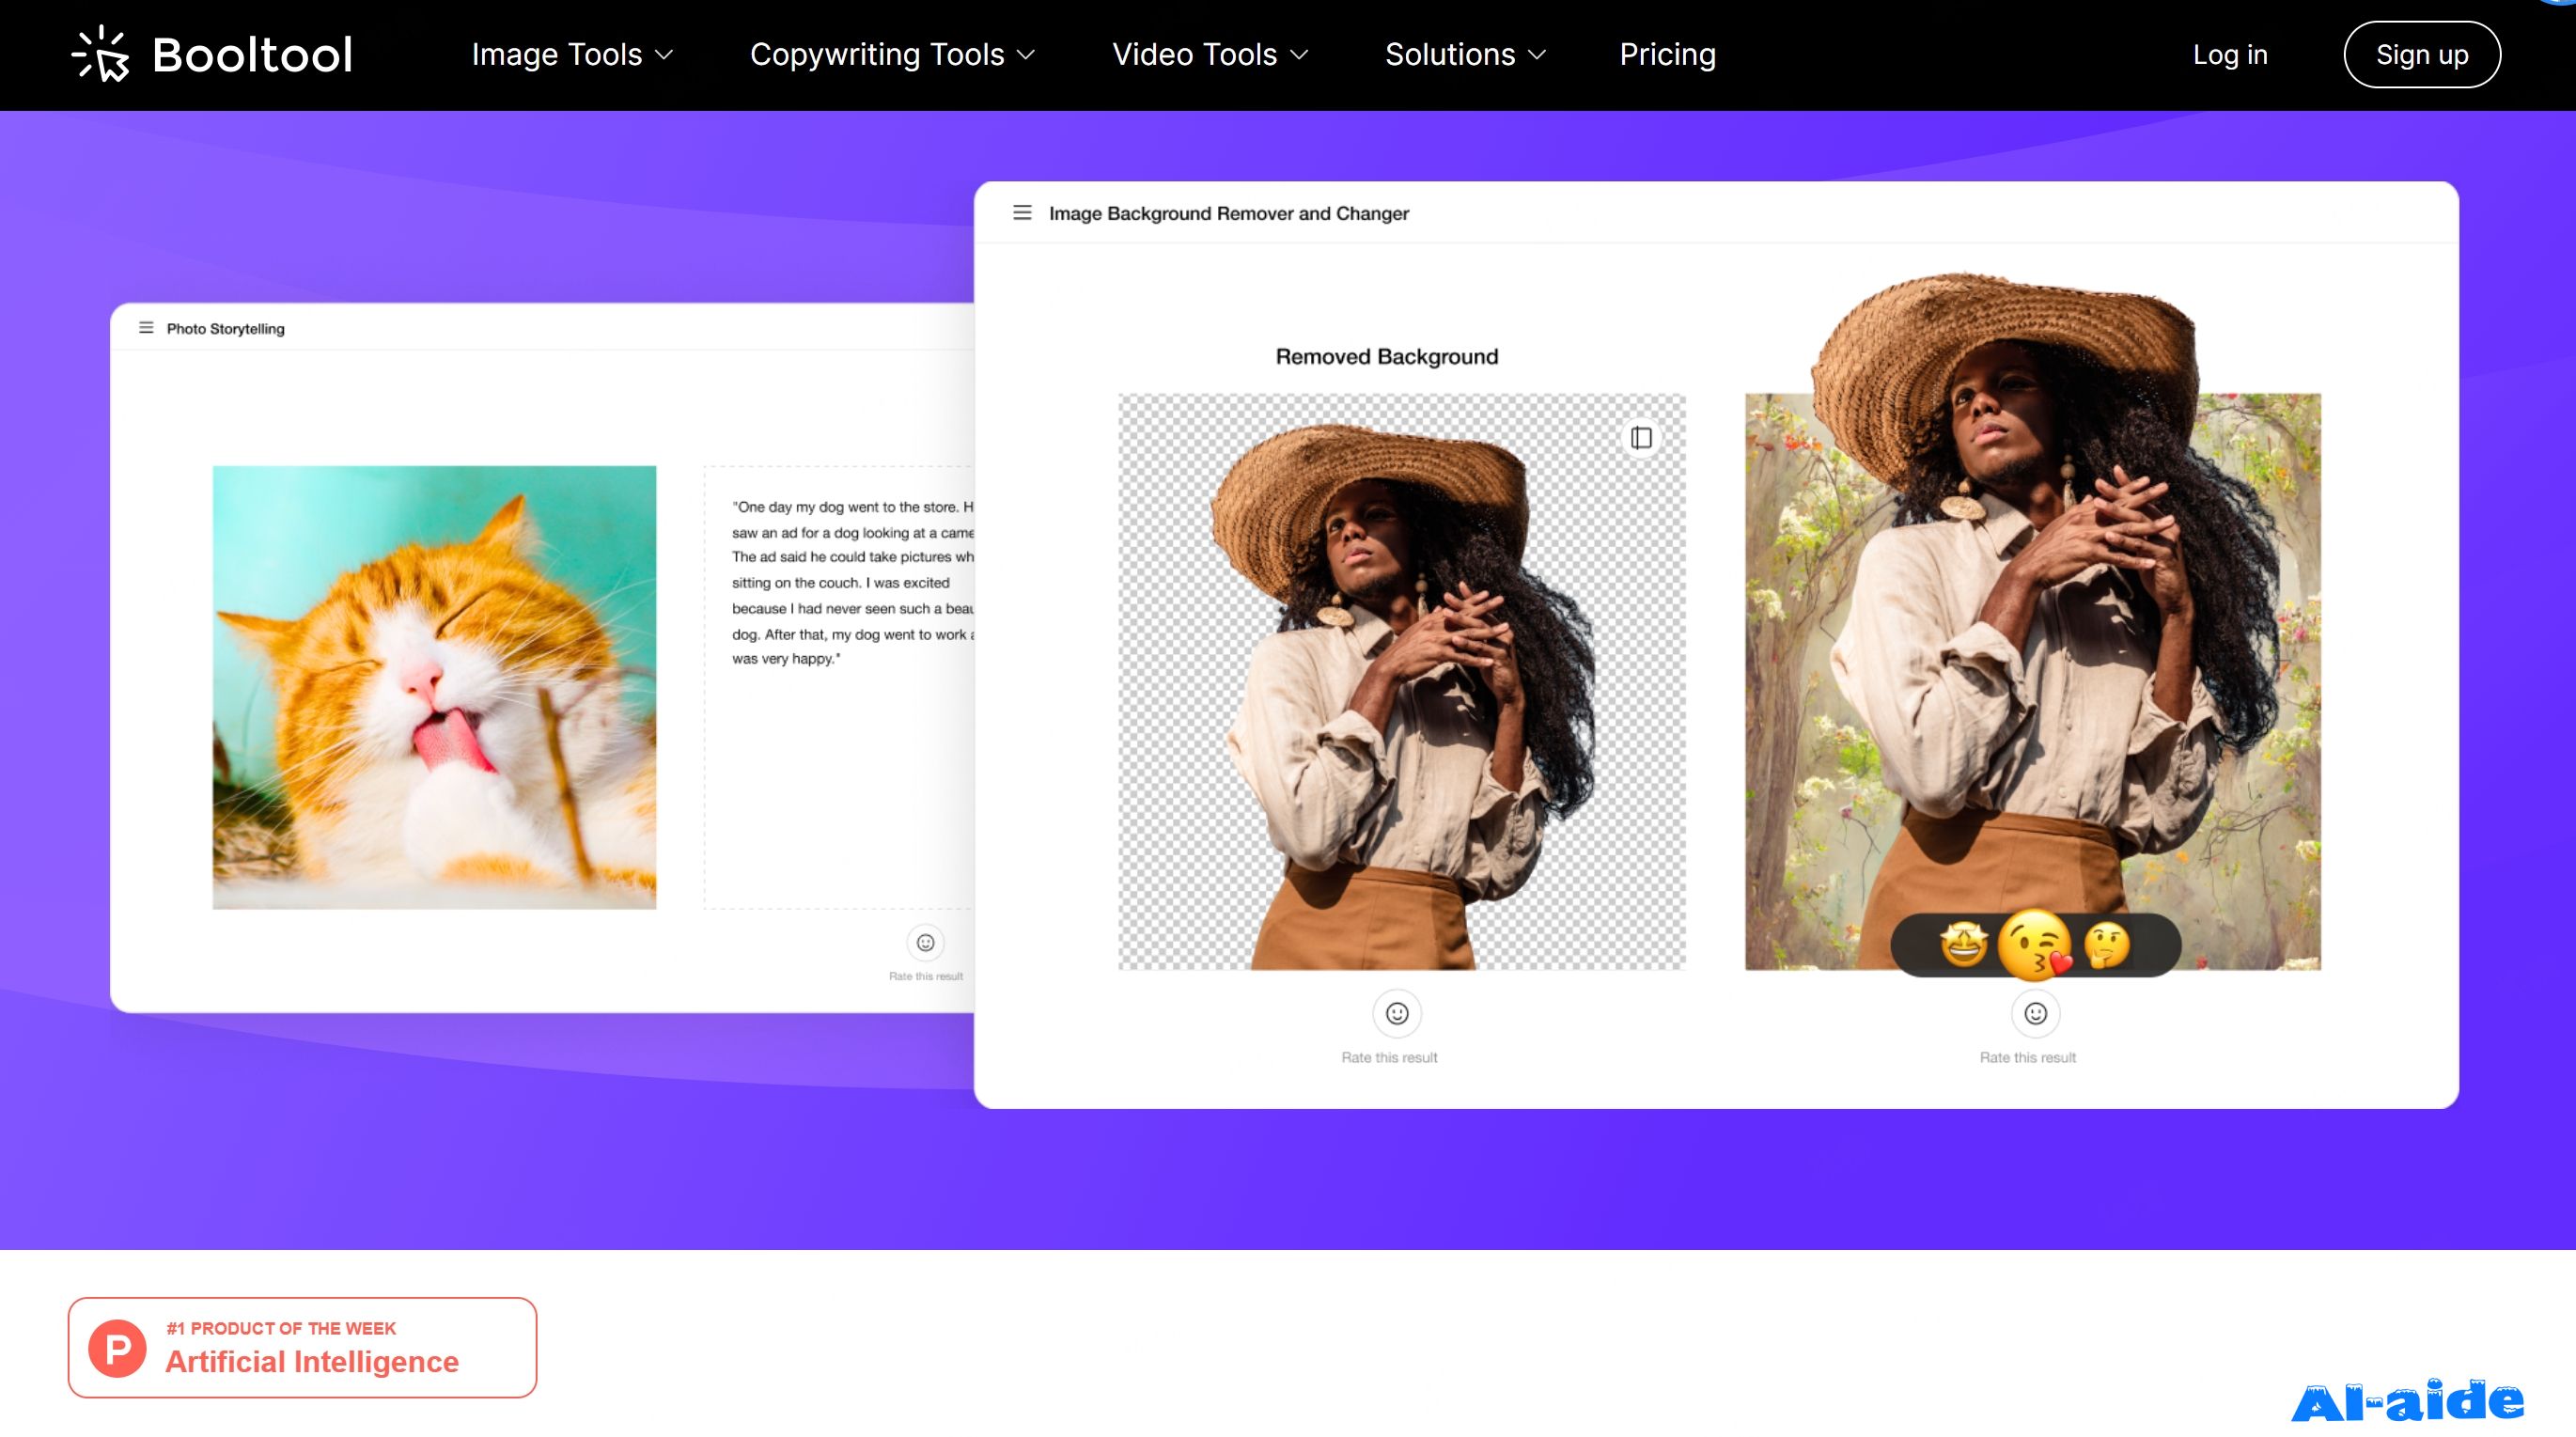Click the generated dog story text box
The width and height of the screenshot is (2576, 1437).
pos(838,687)
